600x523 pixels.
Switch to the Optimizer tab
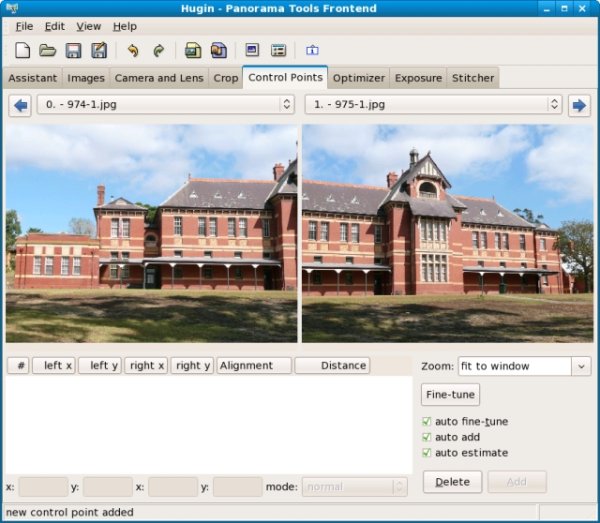[x=358, y=78]
